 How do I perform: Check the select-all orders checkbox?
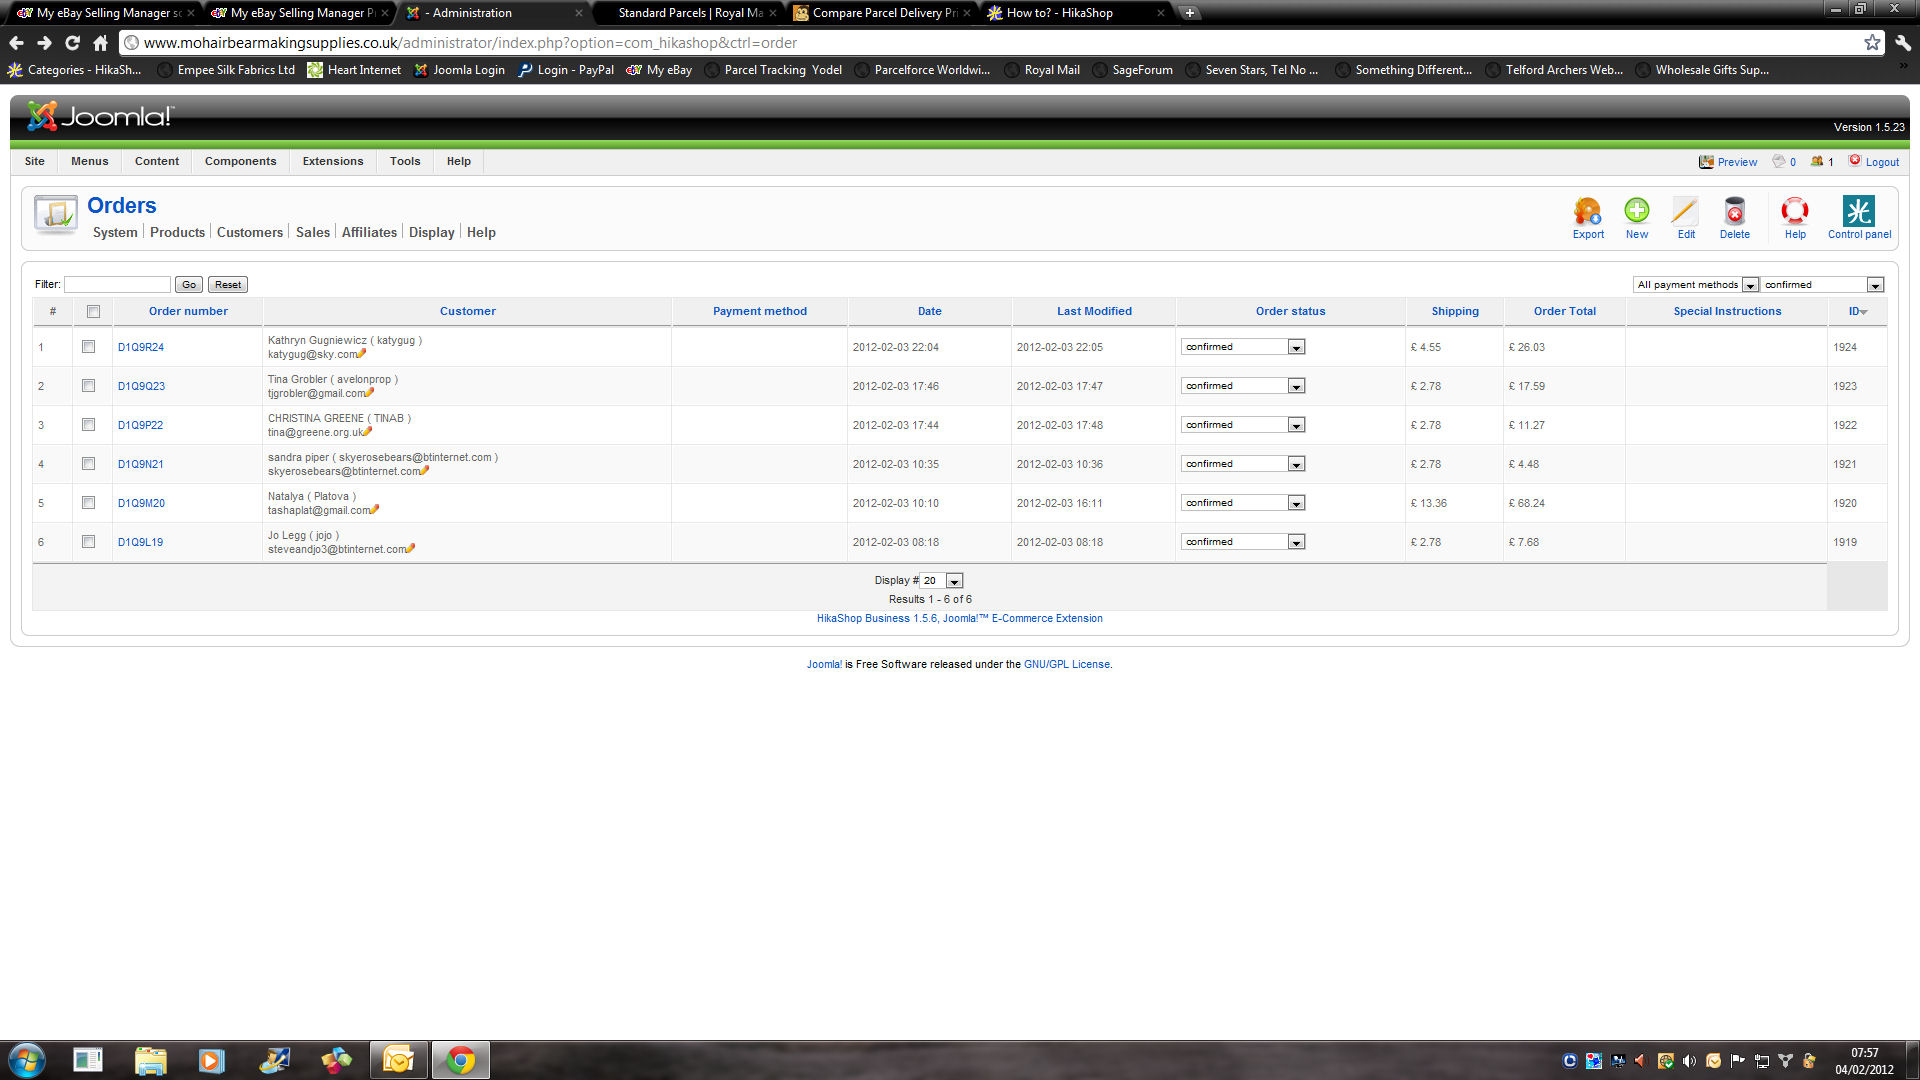click(94, 312)
